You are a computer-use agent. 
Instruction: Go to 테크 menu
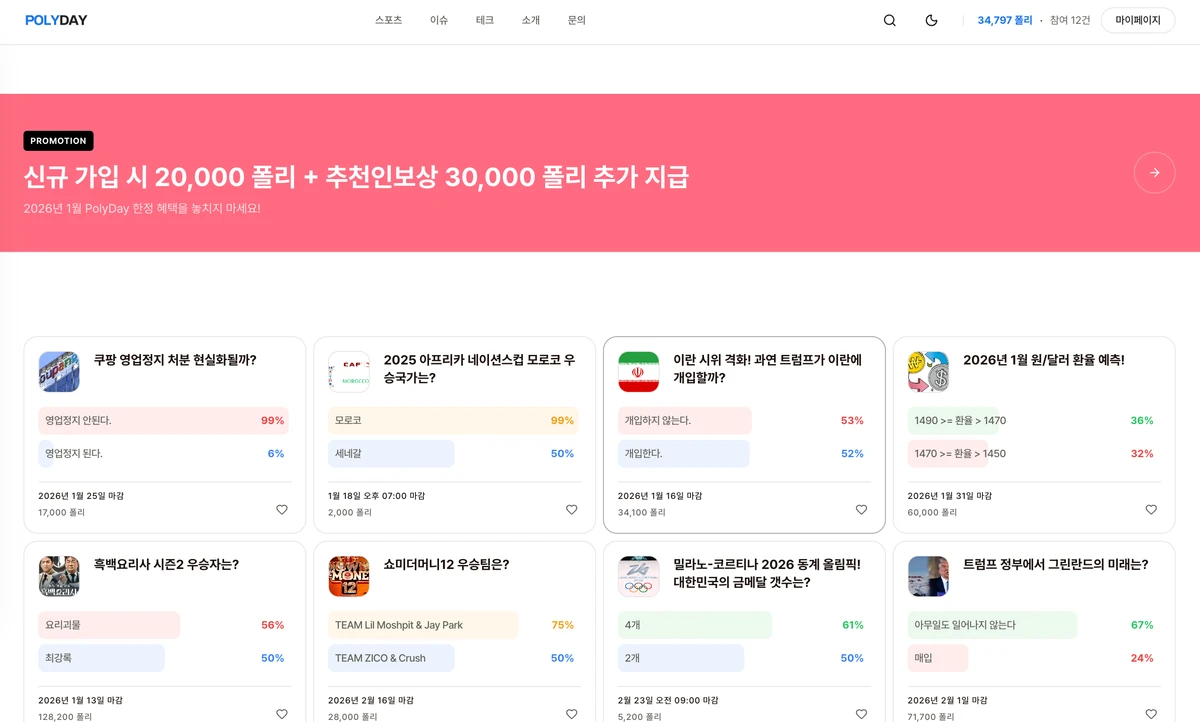(485, 20)
